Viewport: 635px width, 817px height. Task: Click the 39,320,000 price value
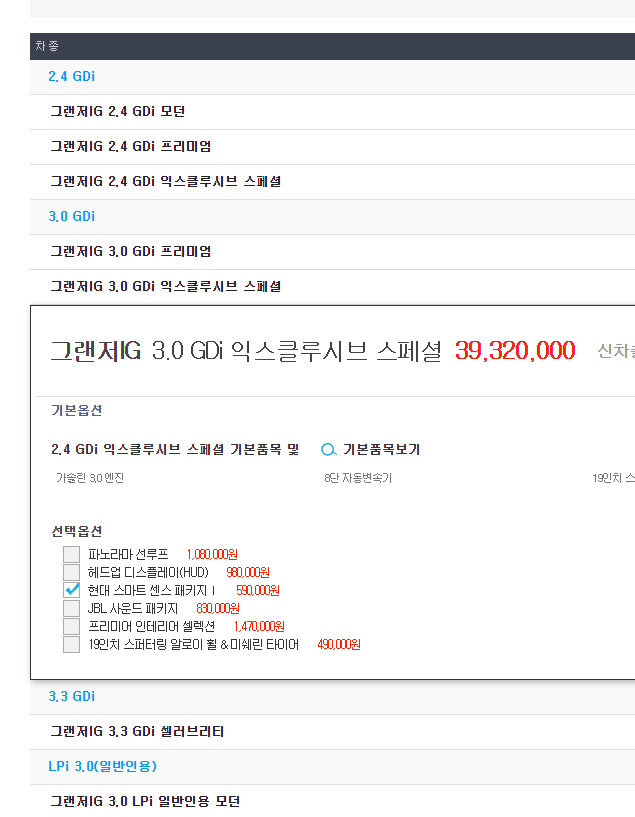515,350
